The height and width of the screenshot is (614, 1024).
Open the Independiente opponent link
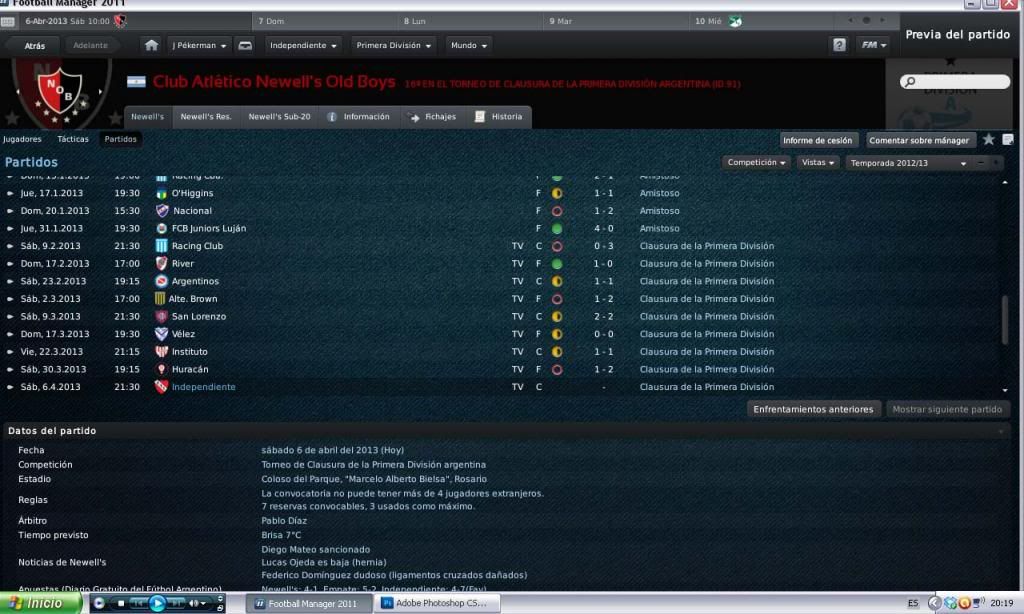pyautogui.click(x=204, y=387)
